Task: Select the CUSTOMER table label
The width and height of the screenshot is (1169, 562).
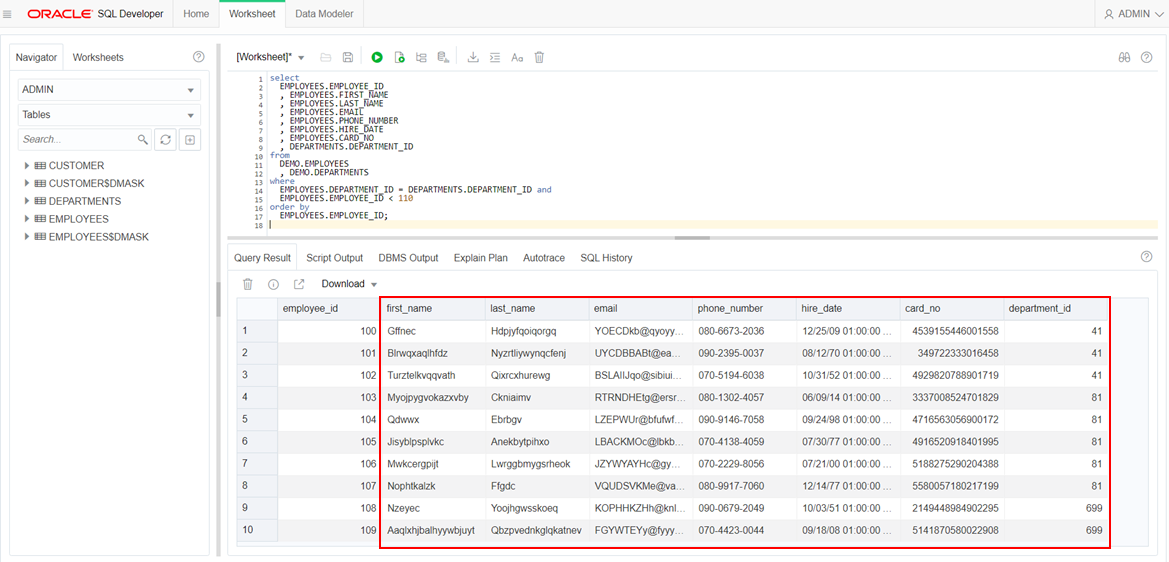Action: (76, 165)
